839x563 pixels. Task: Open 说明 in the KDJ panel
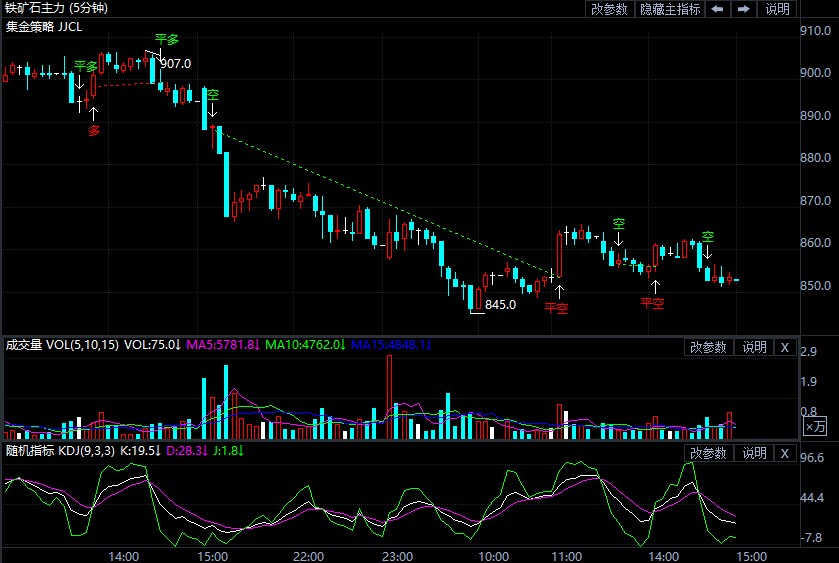(753, 453)
